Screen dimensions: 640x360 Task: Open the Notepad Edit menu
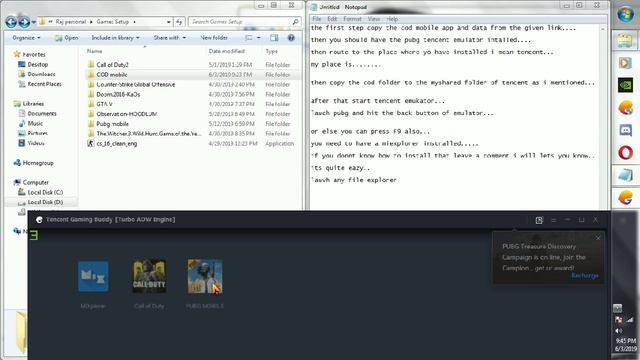coord(332,19)
